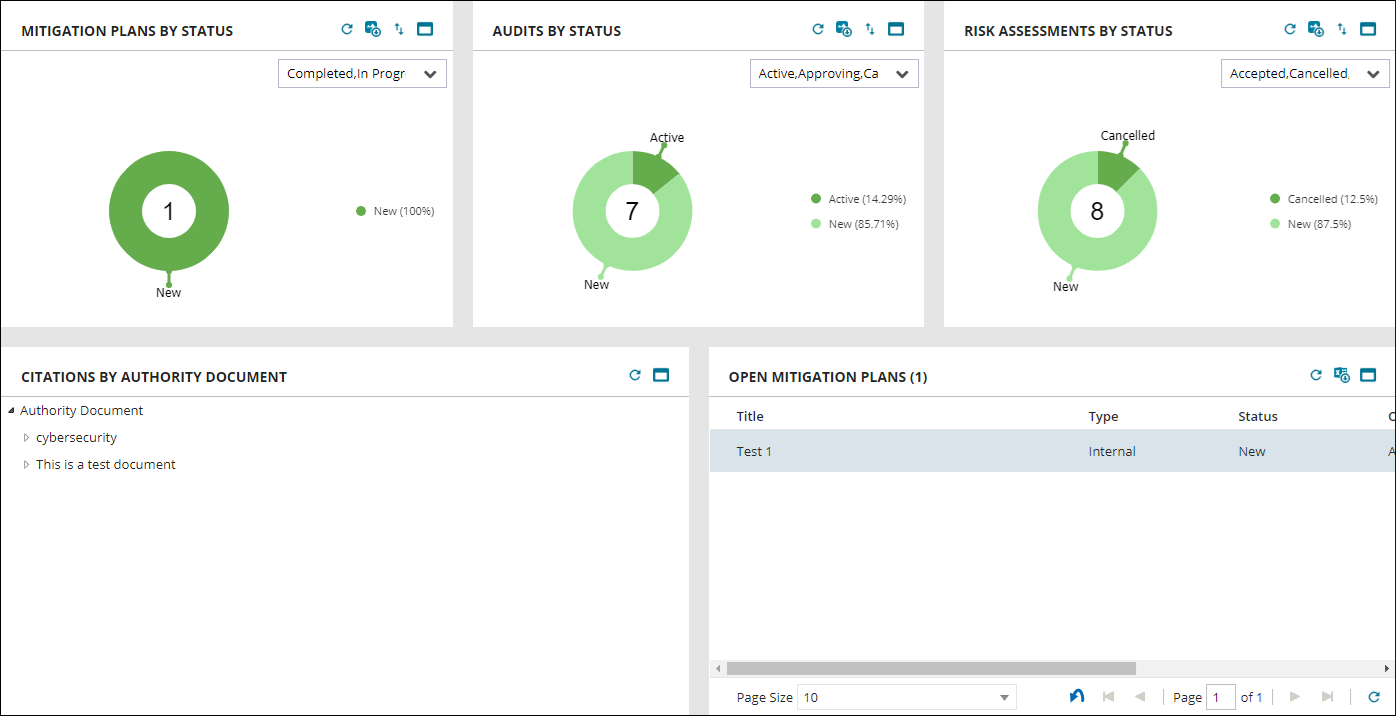Maximize the Audits by Status widget
This screenshot has height=716, width=1396.
click(895, 29)
